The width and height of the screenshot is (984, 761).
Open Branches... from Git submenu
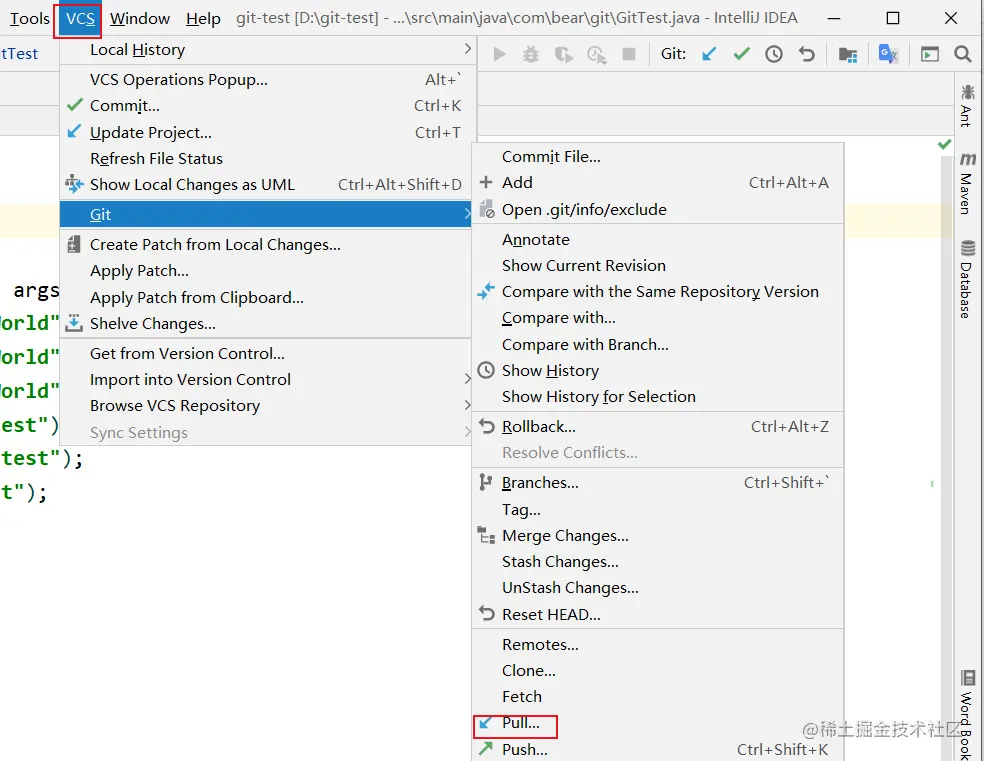coord(658,482)
